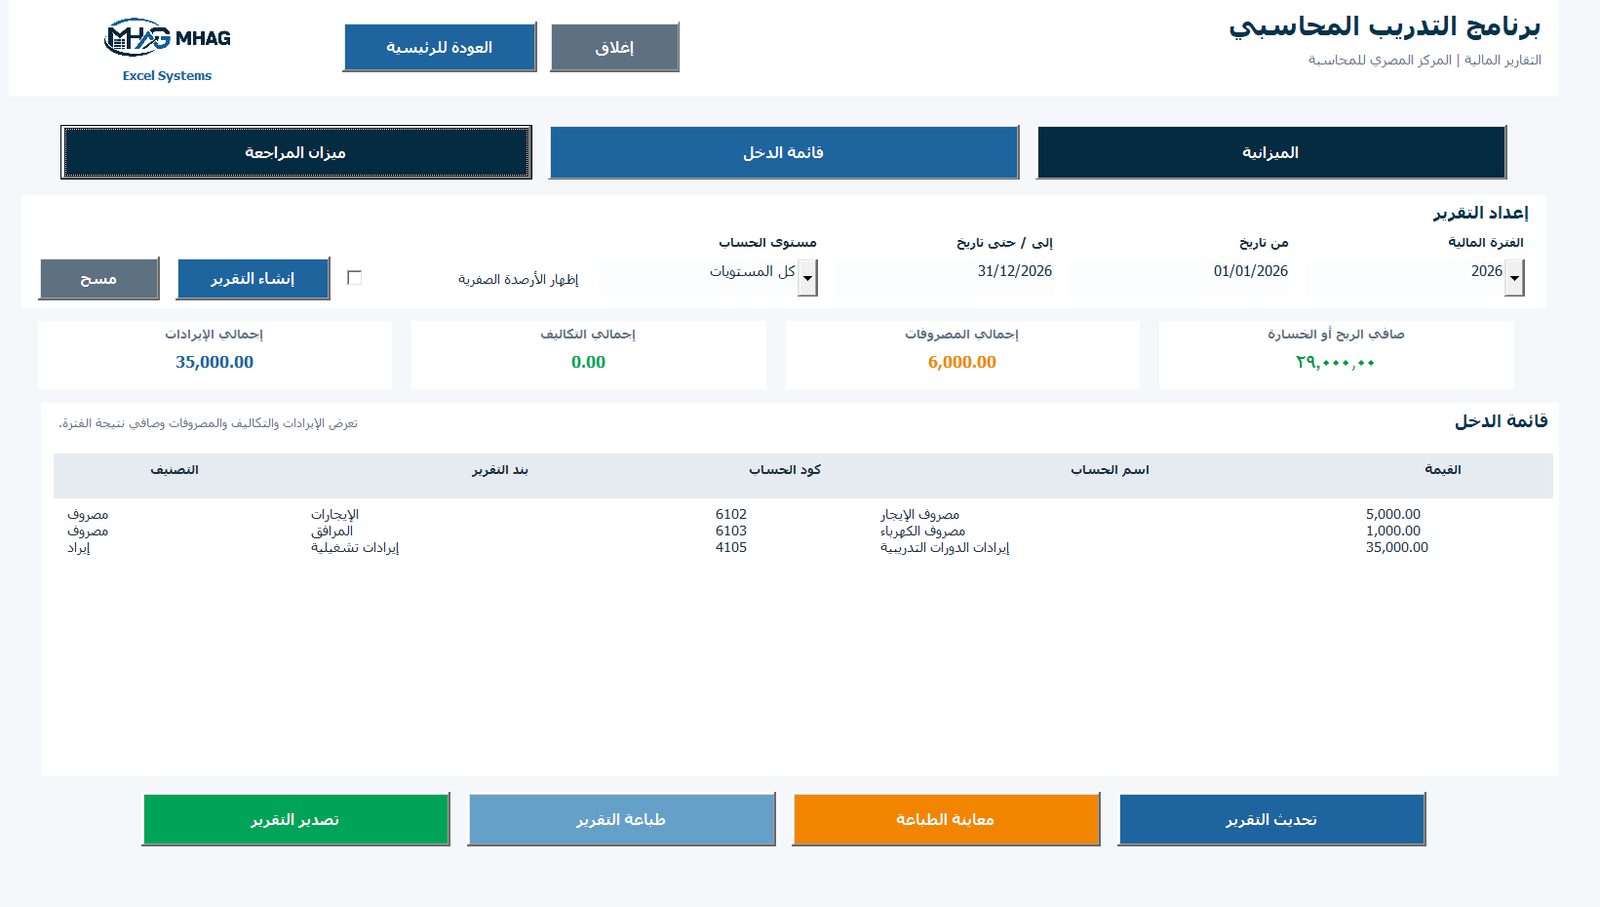The image size is (1600, 907).
Task: Click the إيرادات تشغيلية report item cell
Action: [355, 547]
